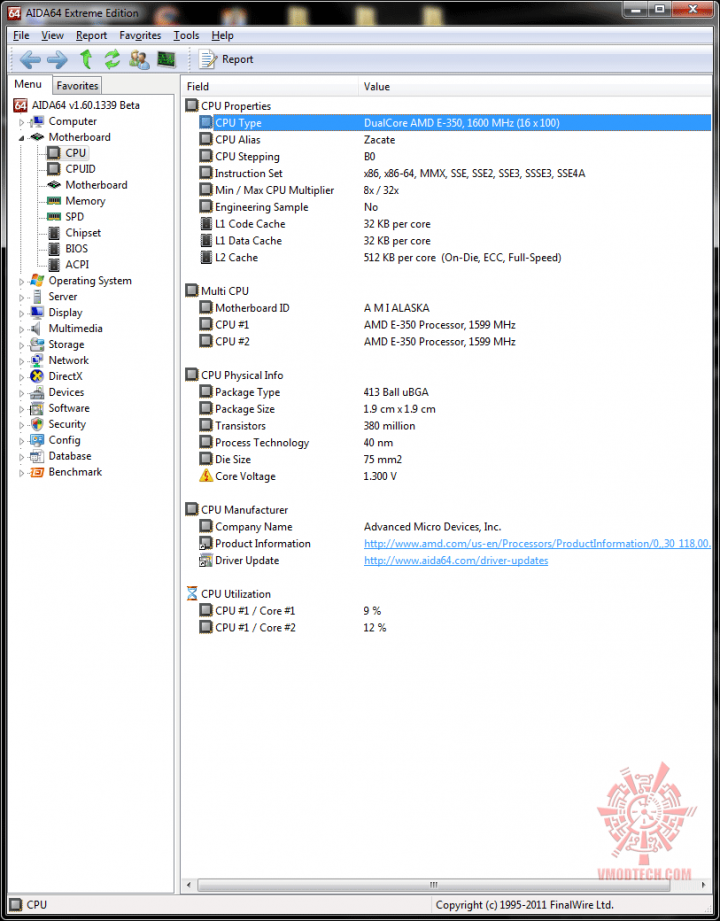Click the Refresh toolbar icon

(x=112, y=59)
